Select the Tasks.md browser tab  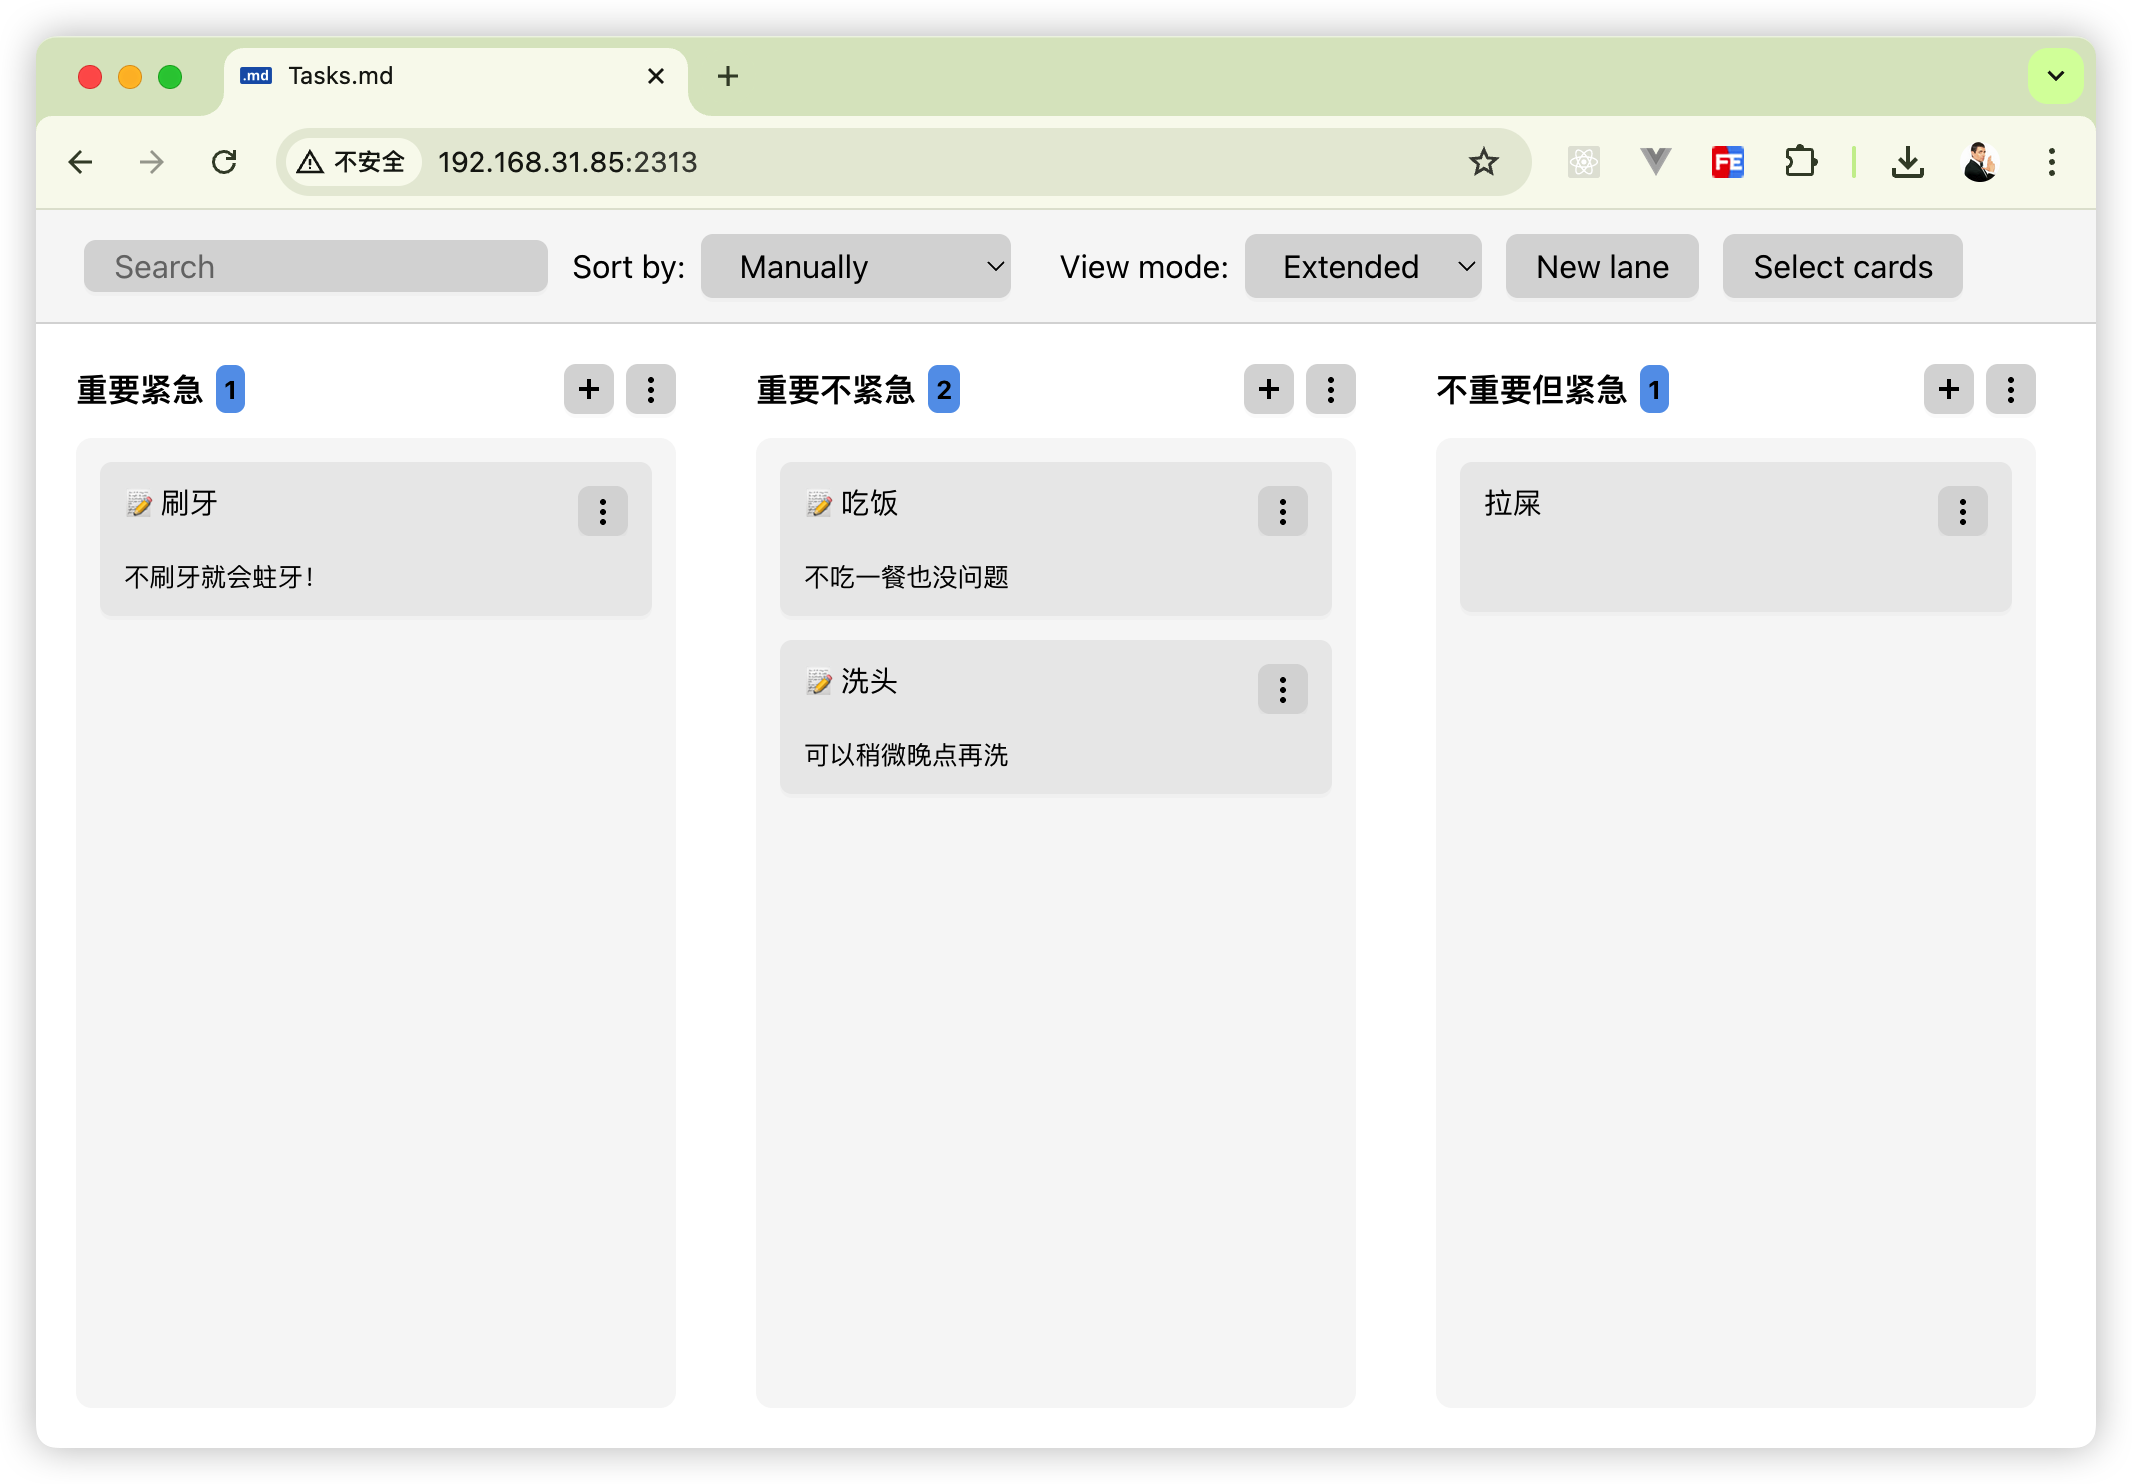(440, 76)
